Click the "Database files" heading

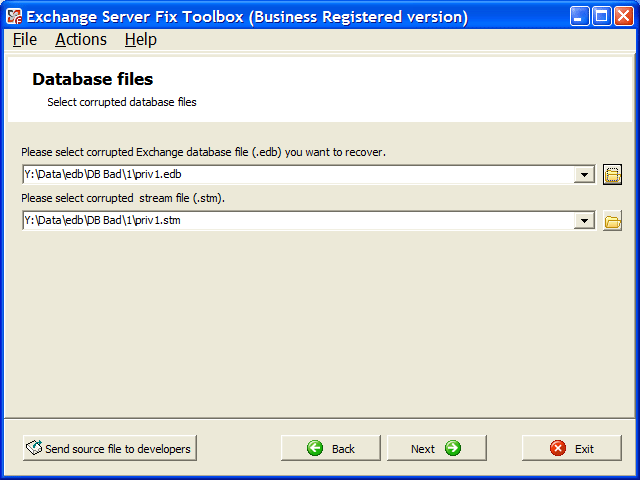[92, 79]
